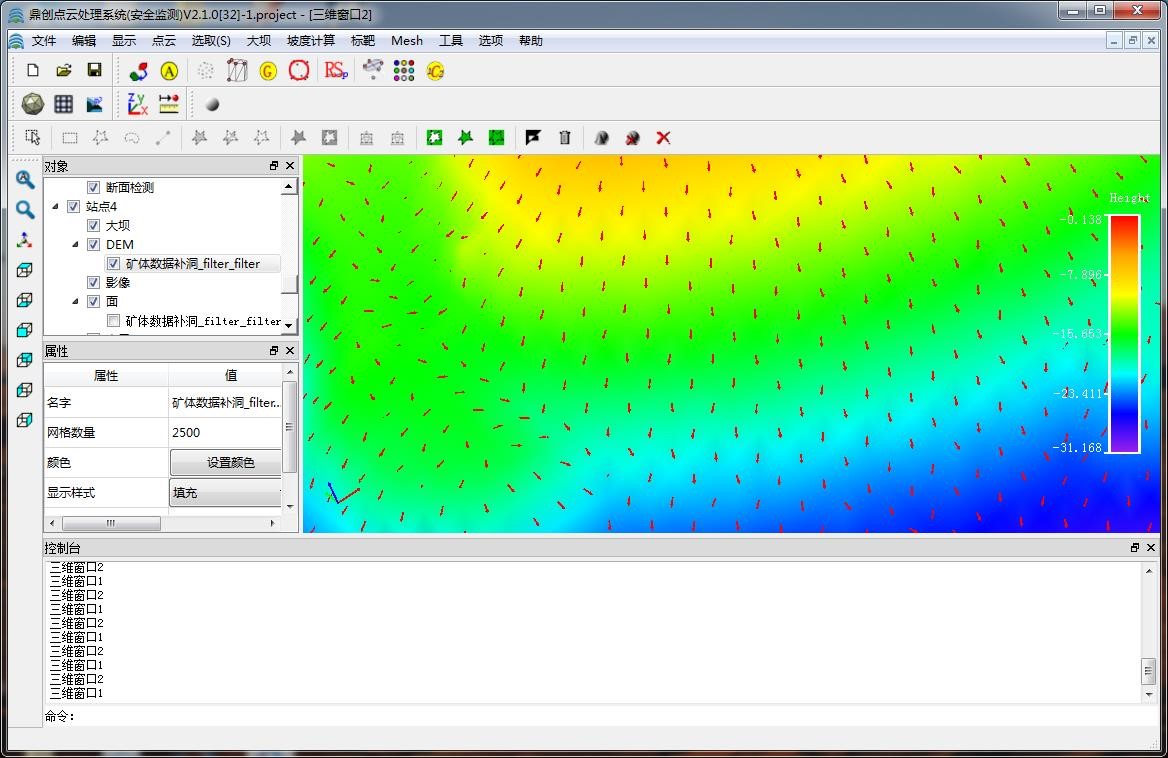Click the 设置颜色 button
This screenshot has width=1168, height=758.
[x=230, y=462]
